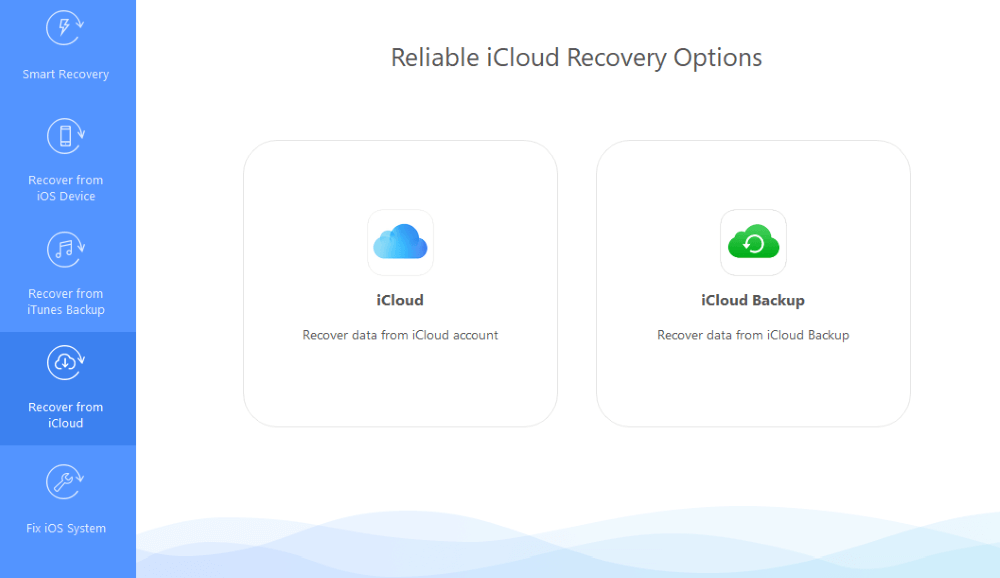
Task: Click the green iCloud Backup restore icon
Action: [x=753, y=242]
